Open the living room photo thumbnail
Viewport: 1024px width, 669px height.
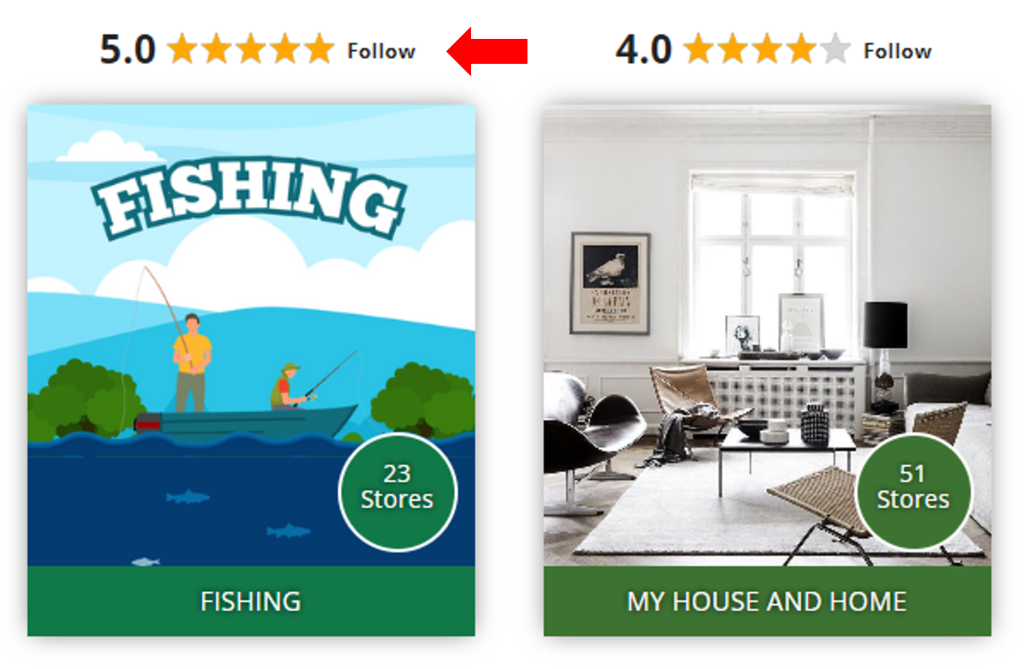pos(767,335)
